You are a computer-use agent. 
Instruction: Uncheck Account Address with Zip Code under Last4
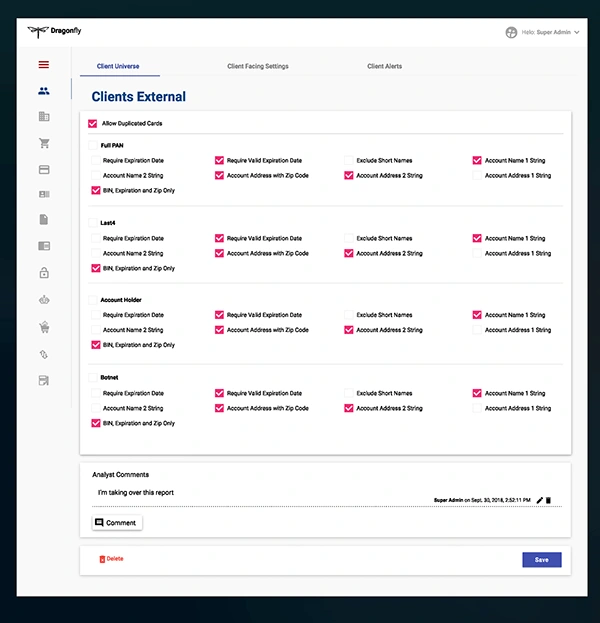pyautogui.click(x=219, y=253)
